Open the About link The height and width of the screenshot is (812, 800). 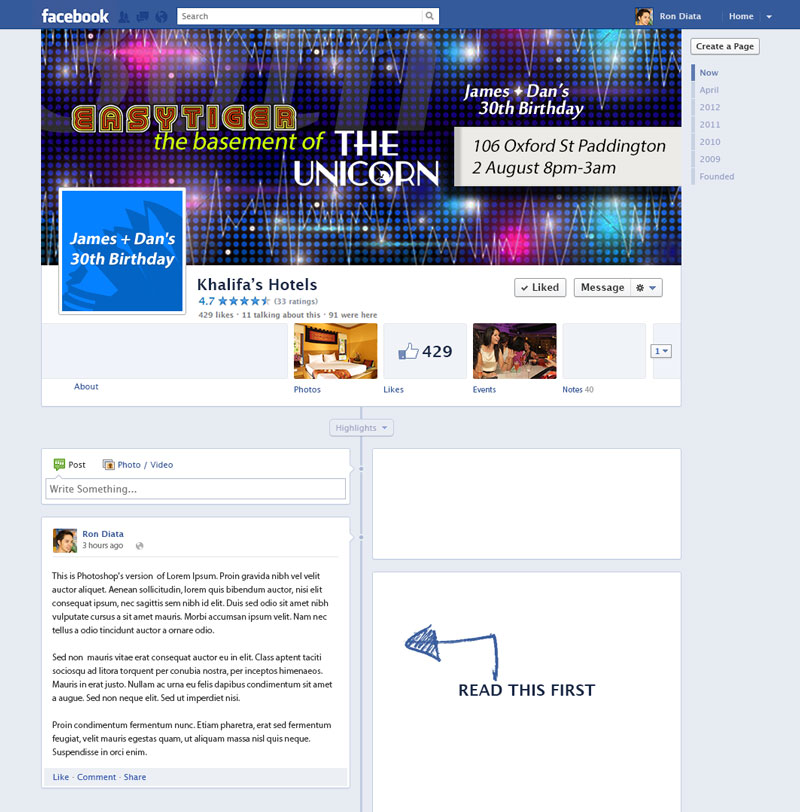pos(86,386)
